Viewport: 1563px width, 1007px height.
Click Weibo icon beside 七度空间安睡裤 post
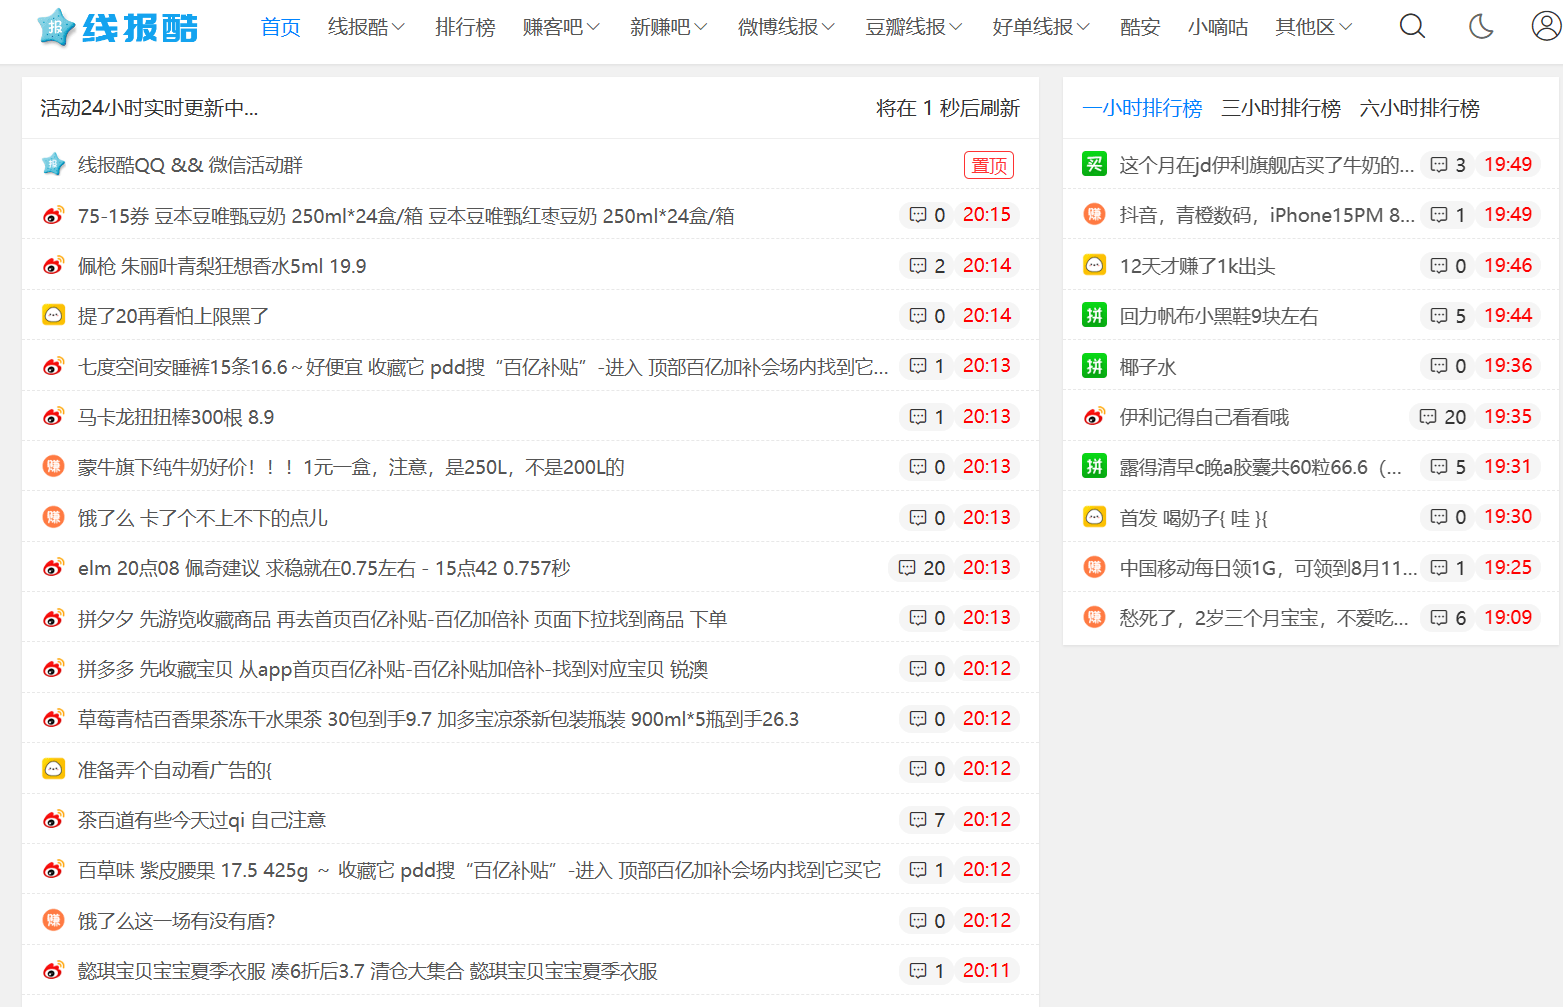(54, 366)
